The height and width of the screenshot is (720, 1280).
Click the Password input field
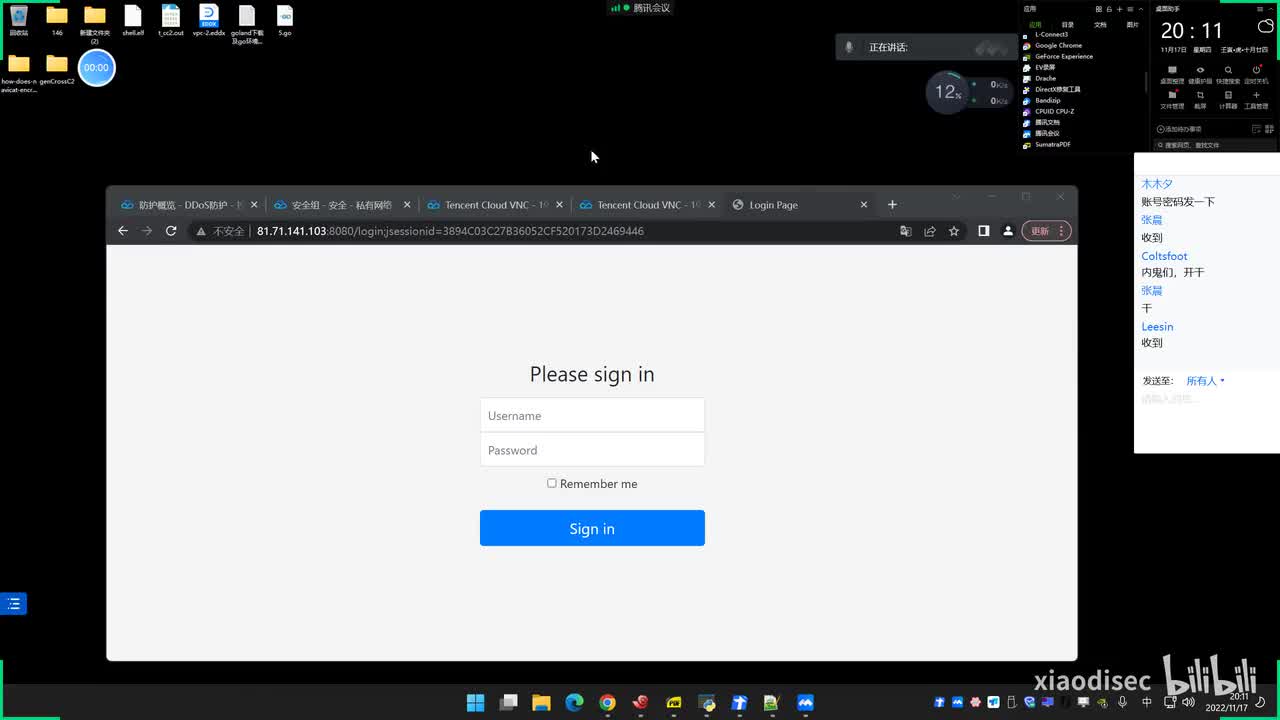(x=592, y=450)
